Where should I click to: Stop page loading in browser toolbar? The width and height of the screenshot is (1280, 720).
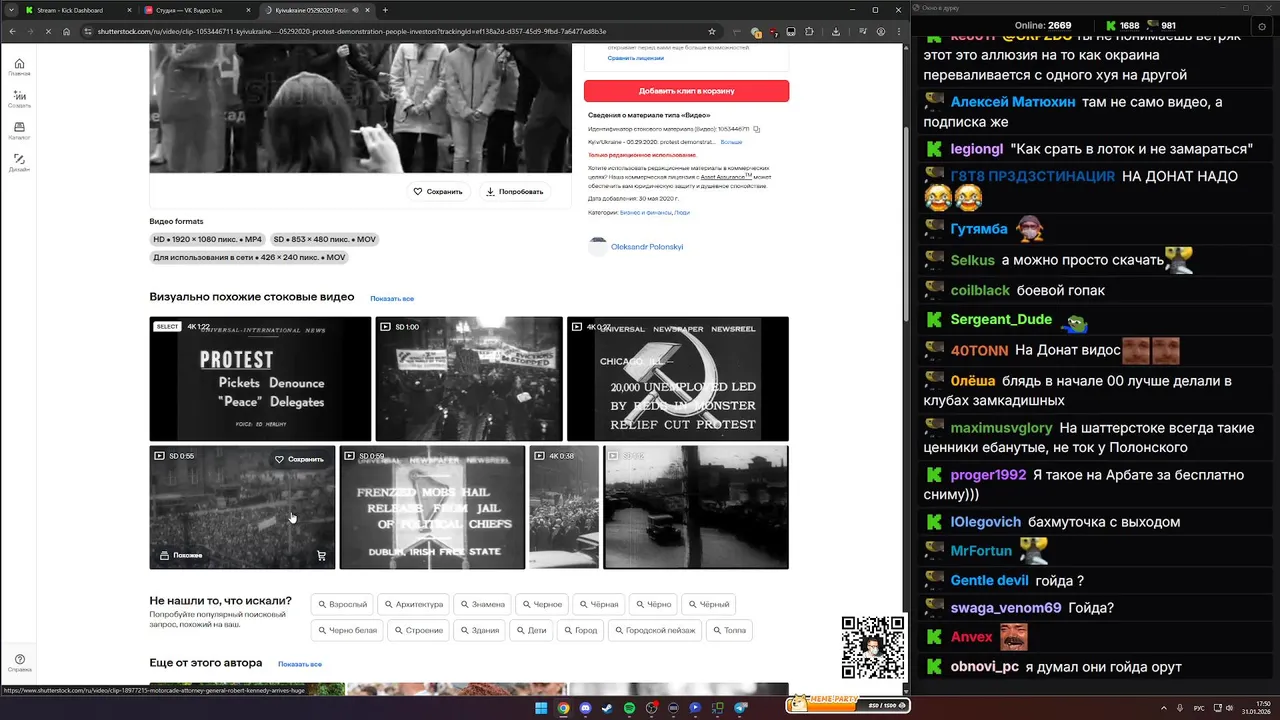click(x=48, y=31)
